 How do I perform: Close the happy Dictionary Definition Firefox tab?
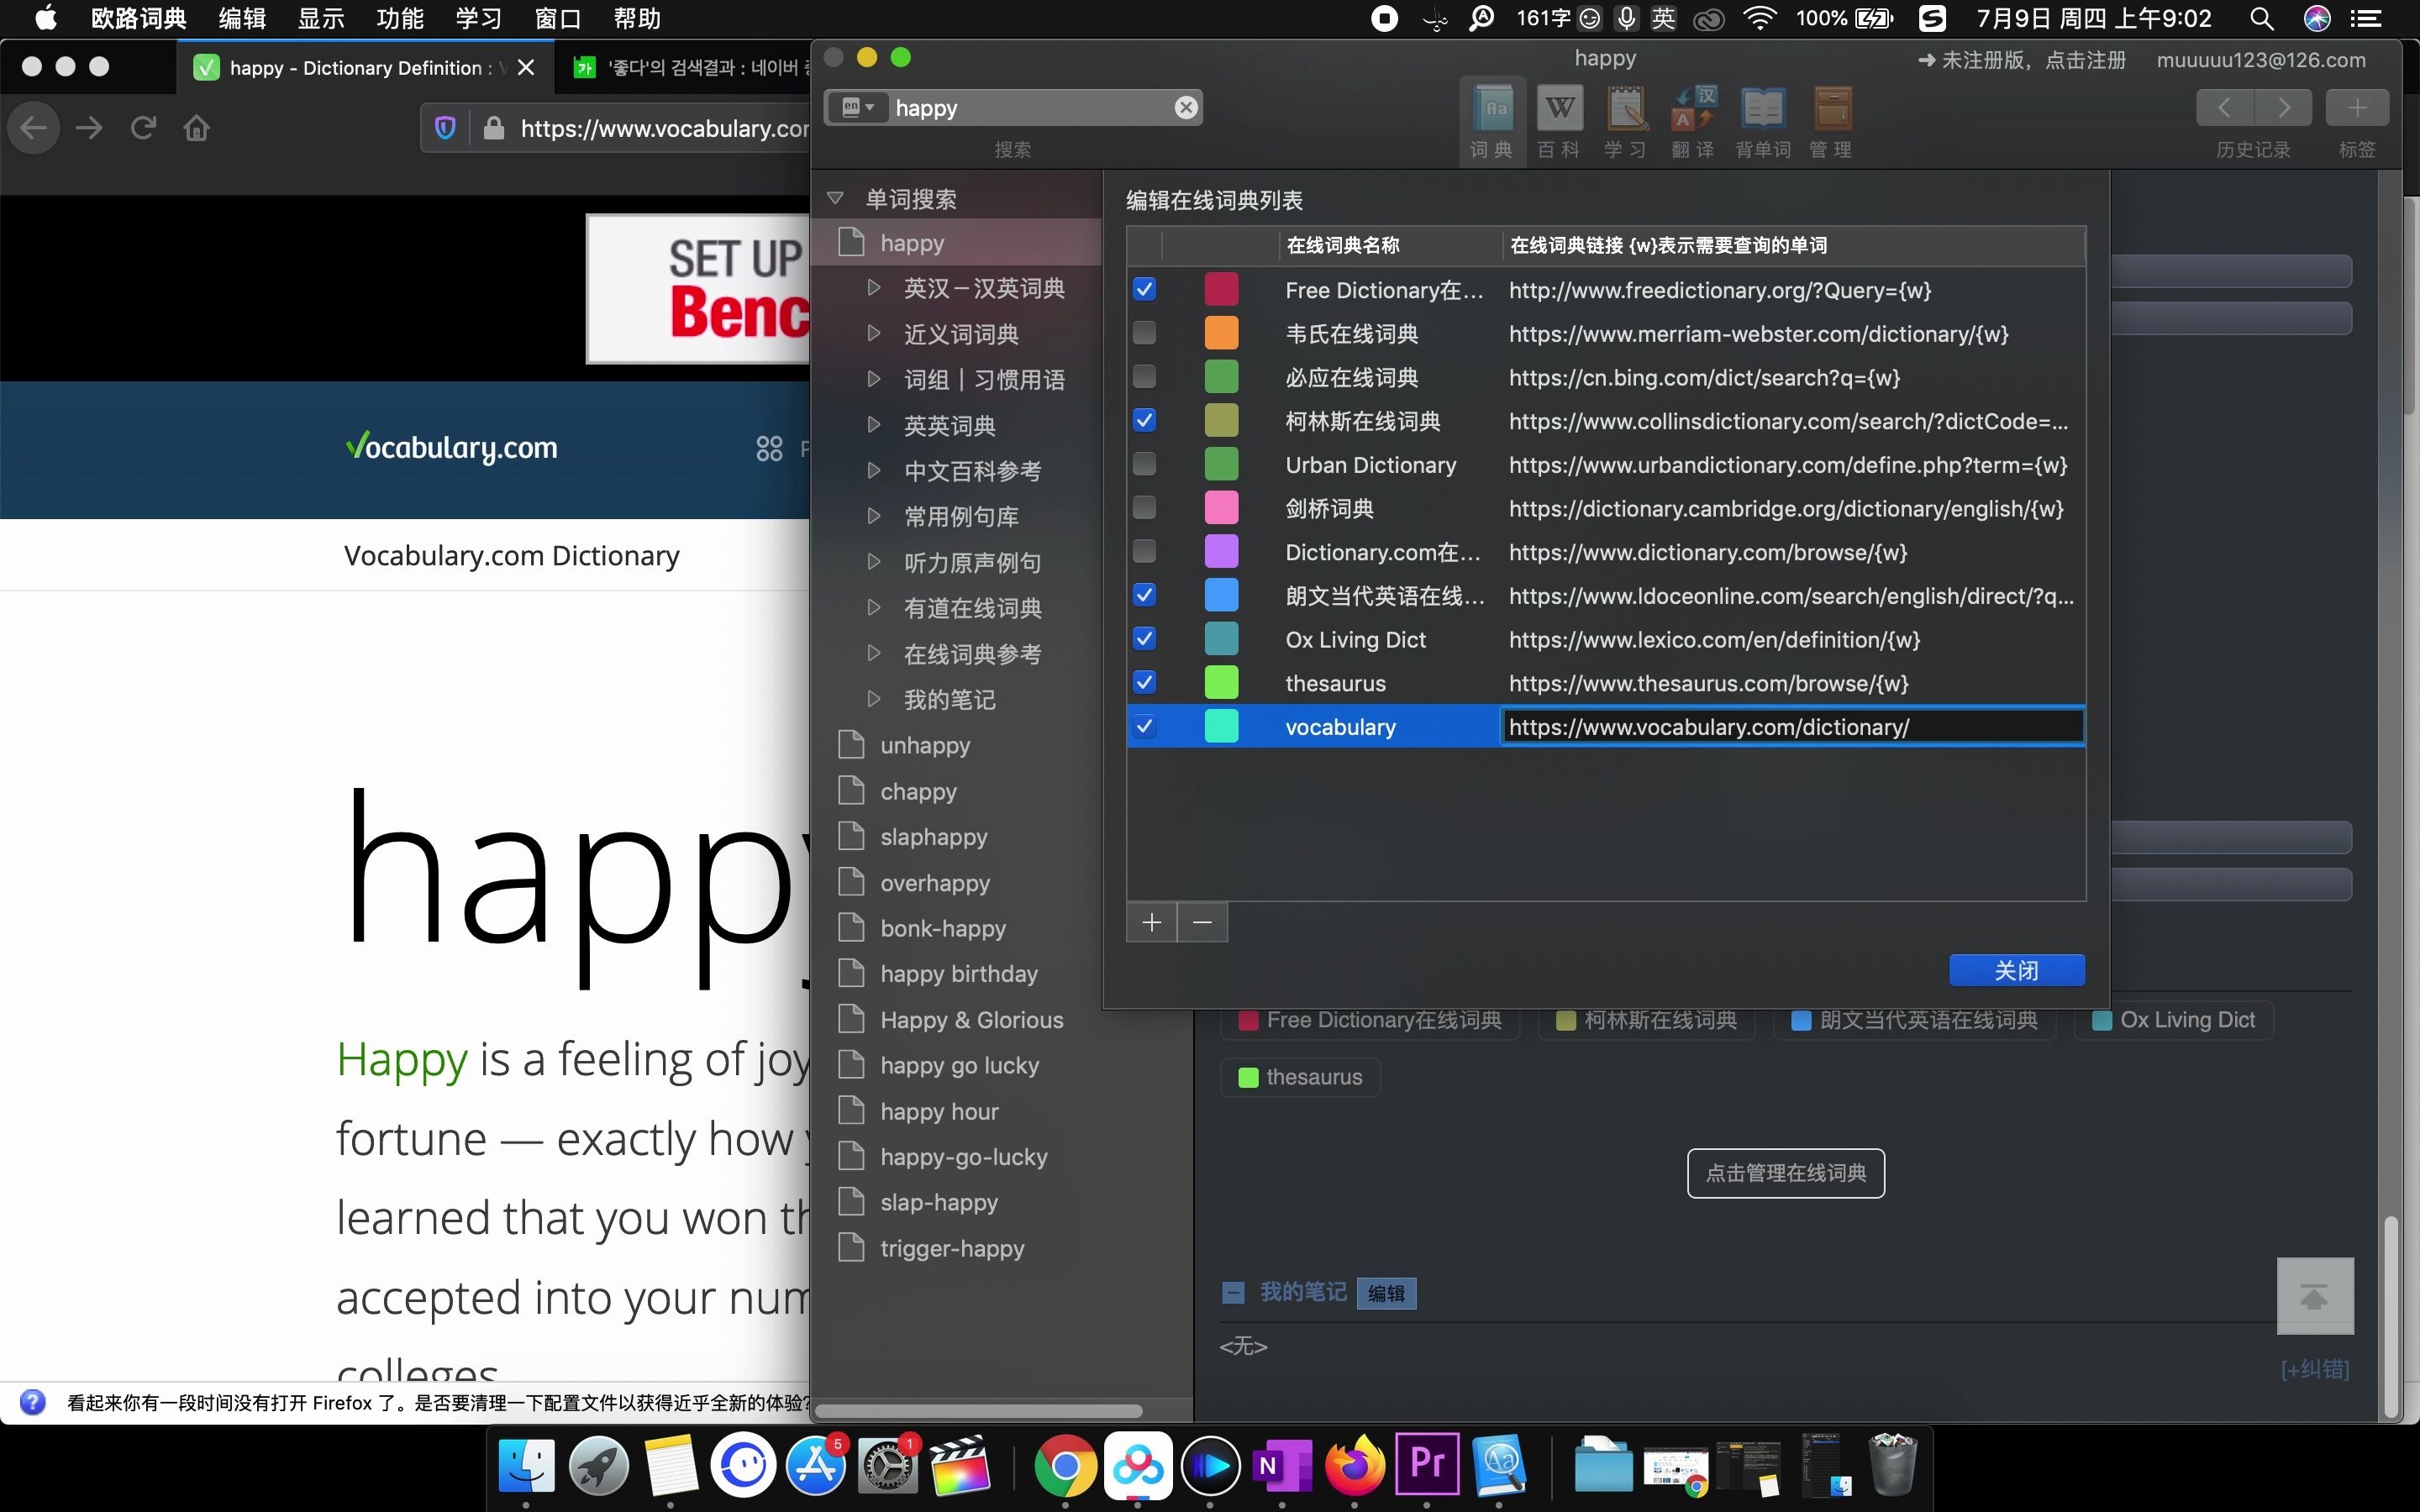pyautogui.click(x=526, y=67)
